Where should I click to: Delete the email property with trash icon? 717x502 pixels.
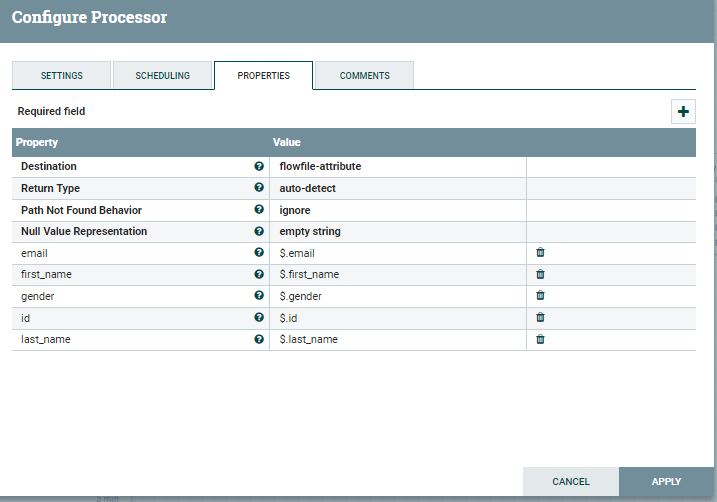pyautogui.click(x=540, y=252)
